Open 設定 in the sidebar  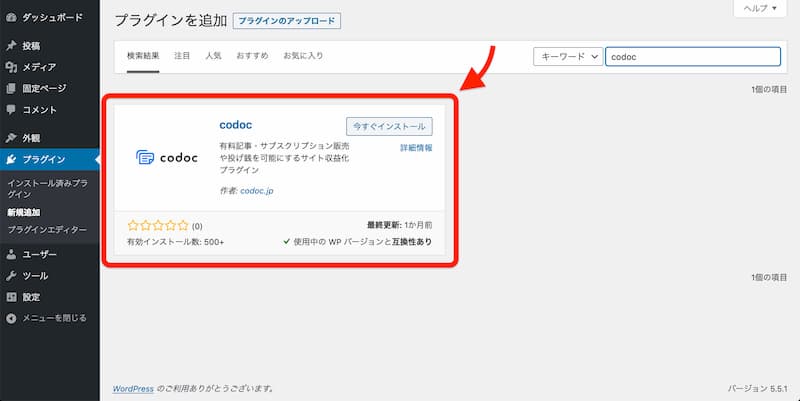point(49,297)
